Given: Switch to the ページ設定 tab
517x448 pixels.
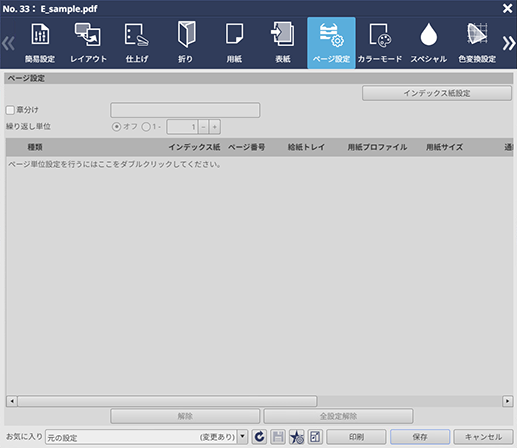Looking at the screenshot, I should [x=331, y=43].
